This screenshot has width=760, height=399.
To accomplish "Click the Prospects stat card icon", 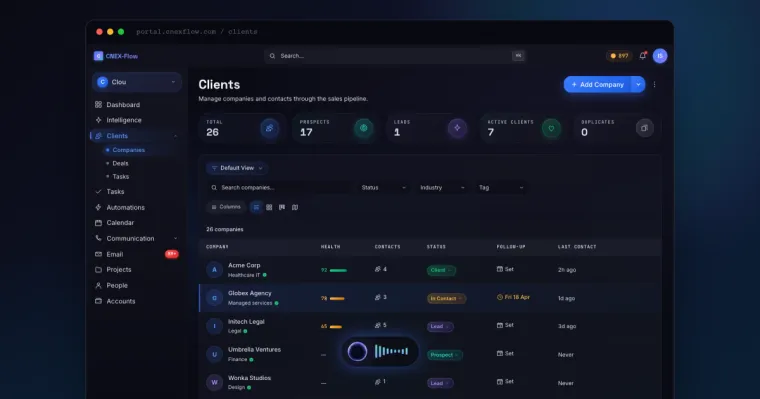I will [x=363, y=128].
